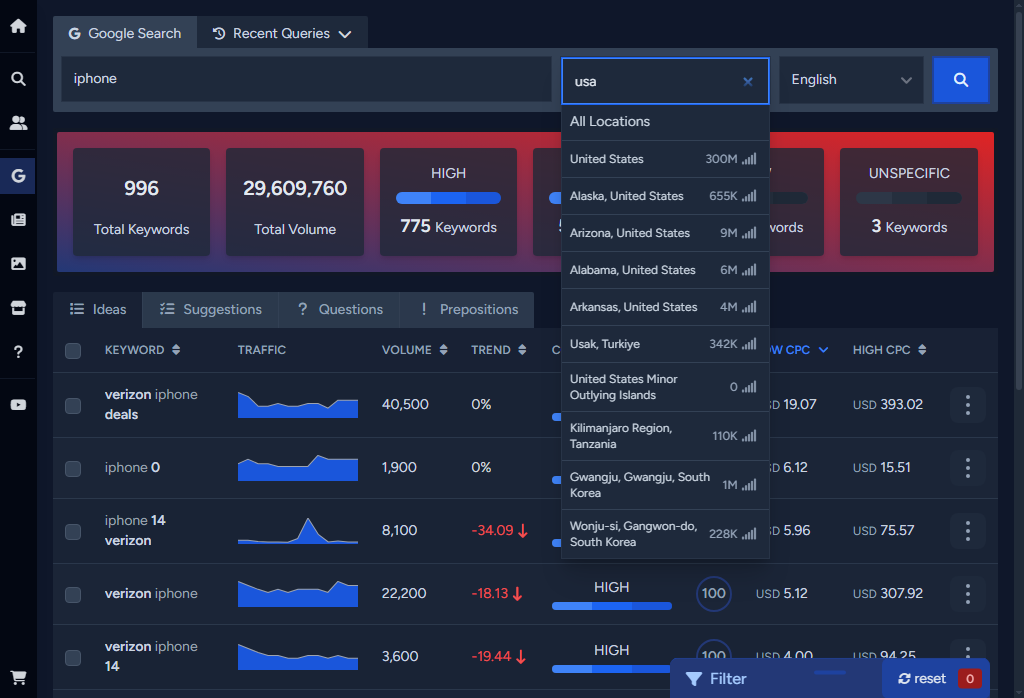The height and width of the screenshot is (698, 1024).
Task: Select Arizona, United States location
Action: 665,233
